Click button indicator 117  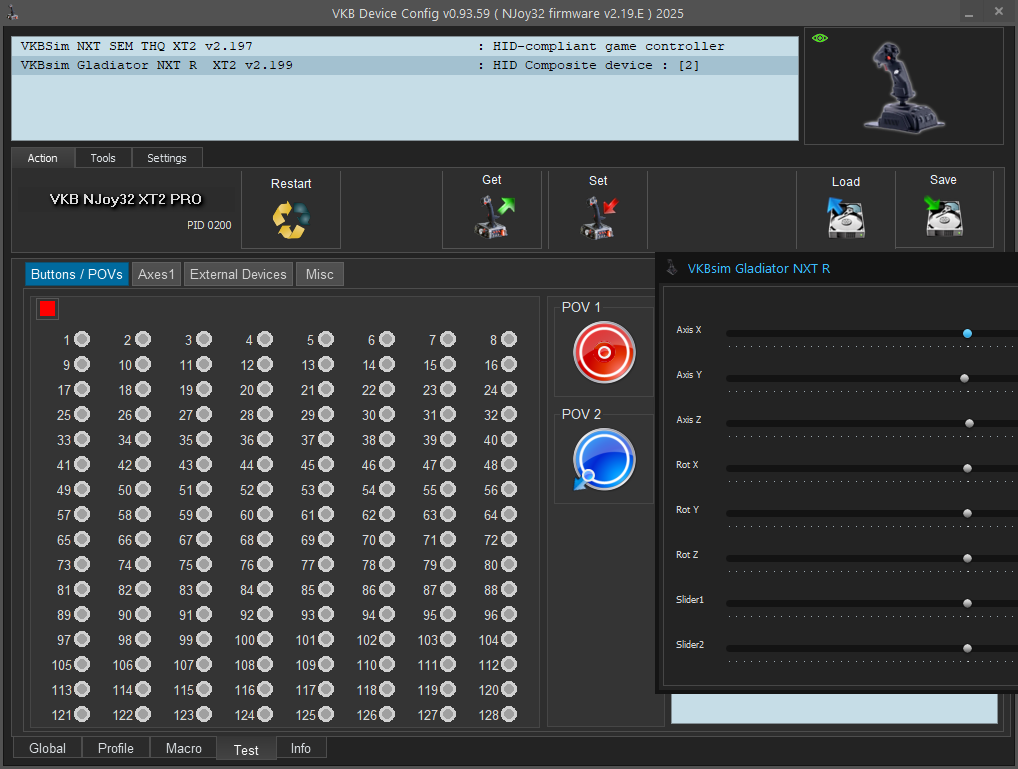click(326, 689)
